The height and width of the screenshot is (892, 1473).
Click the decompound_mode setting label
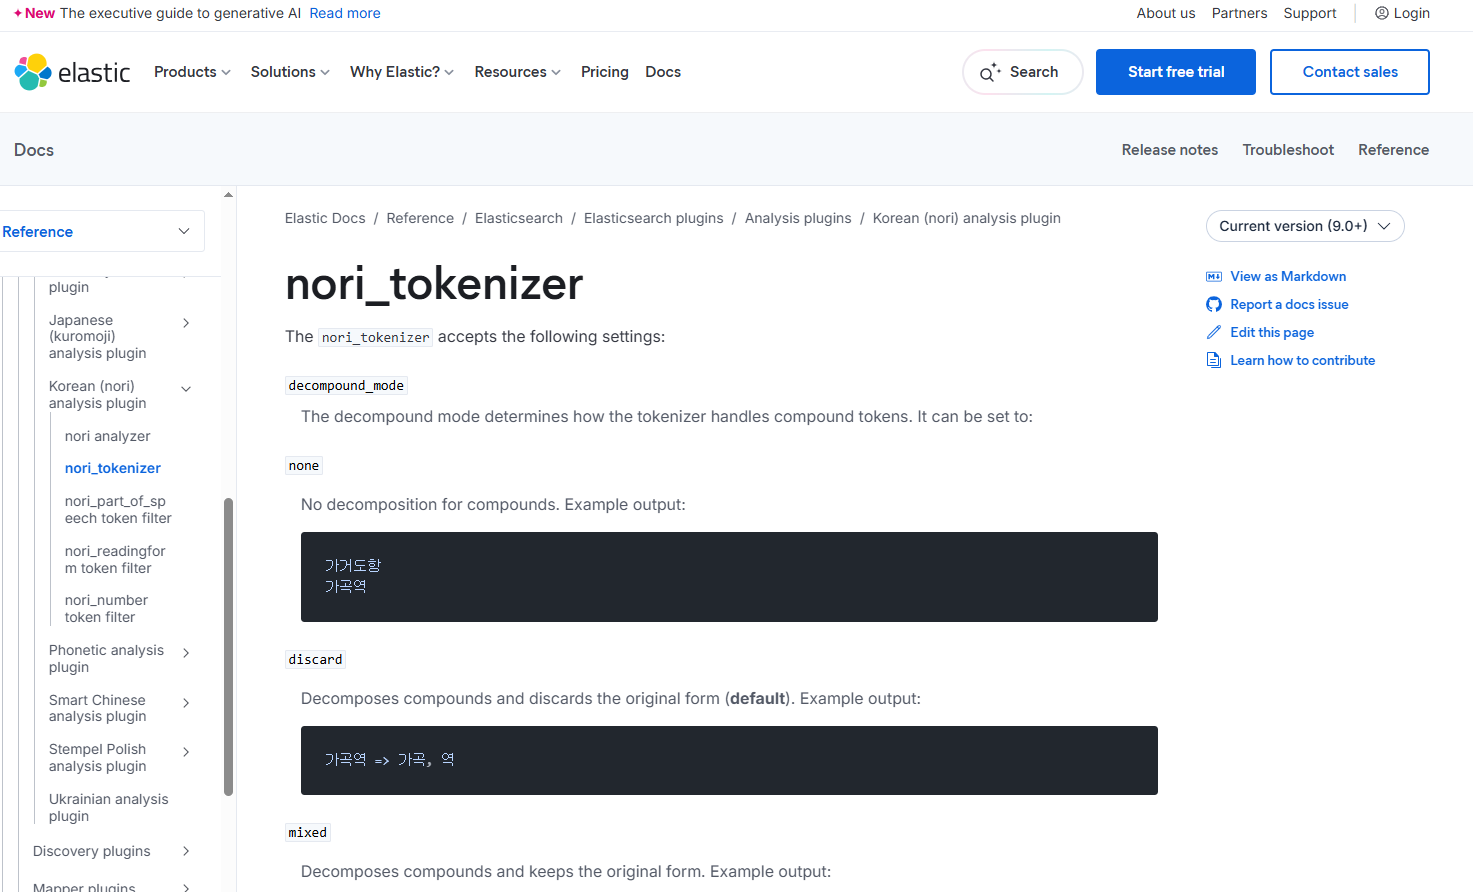click(346, 386)
